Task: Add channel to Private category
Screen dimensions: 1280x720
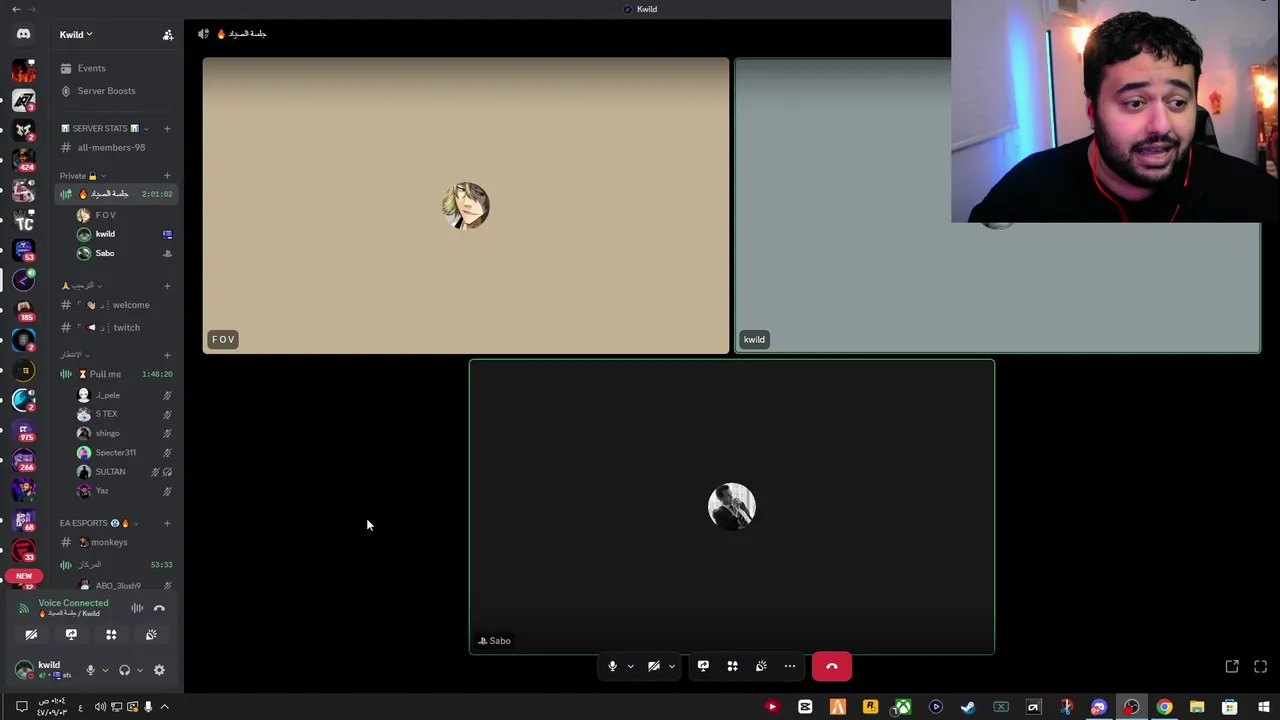Action: (167, 176)
